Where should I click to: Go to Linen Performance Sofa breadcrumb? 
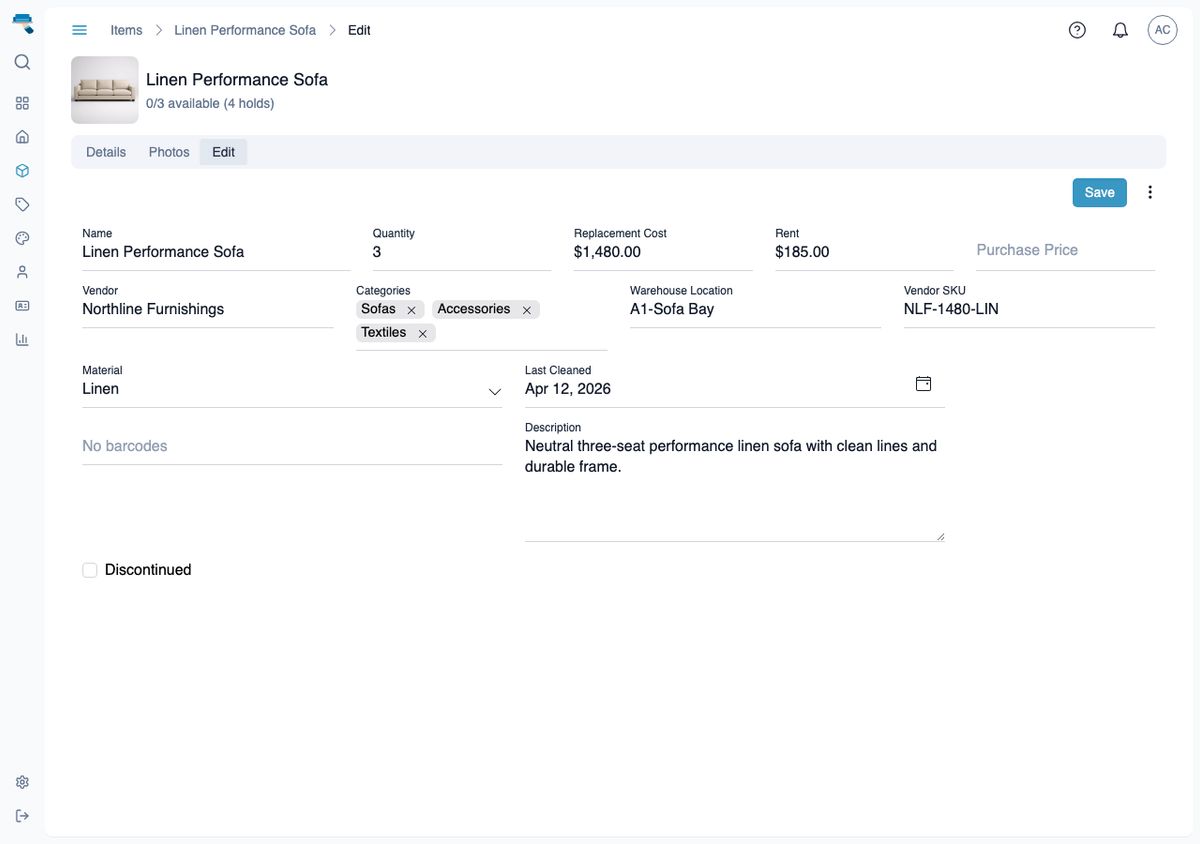pyautogui.click(x=245, y=30)
